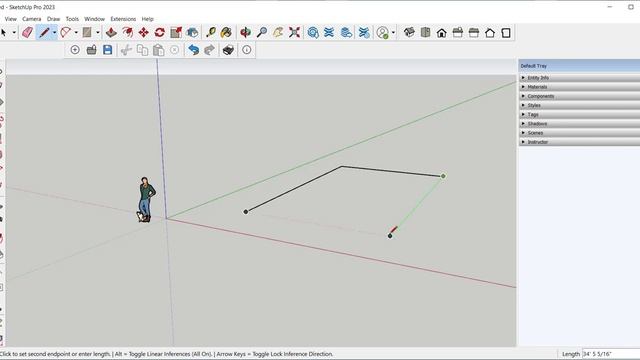Open the Tools menu
640x360 pixels.
pyautogui.click(x=72, y=19)
